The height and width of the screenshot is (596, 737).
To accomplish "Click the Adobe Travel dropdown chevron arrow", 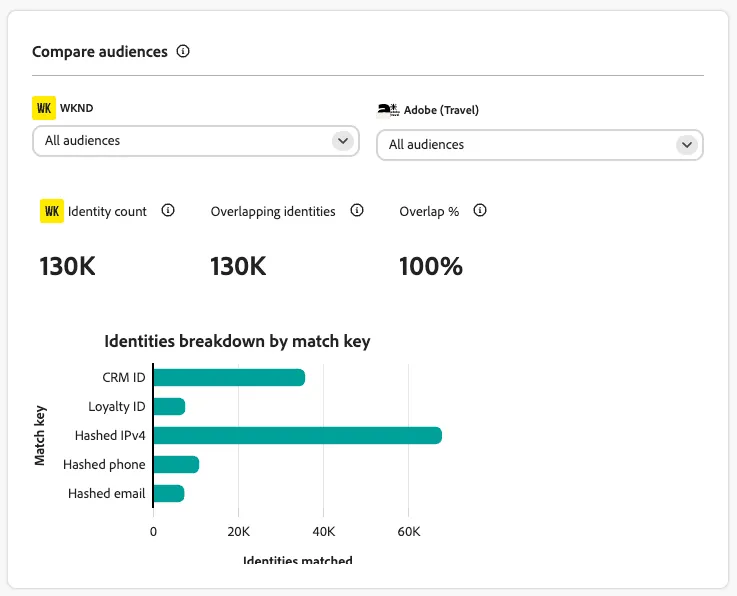I will coord(687,145).
